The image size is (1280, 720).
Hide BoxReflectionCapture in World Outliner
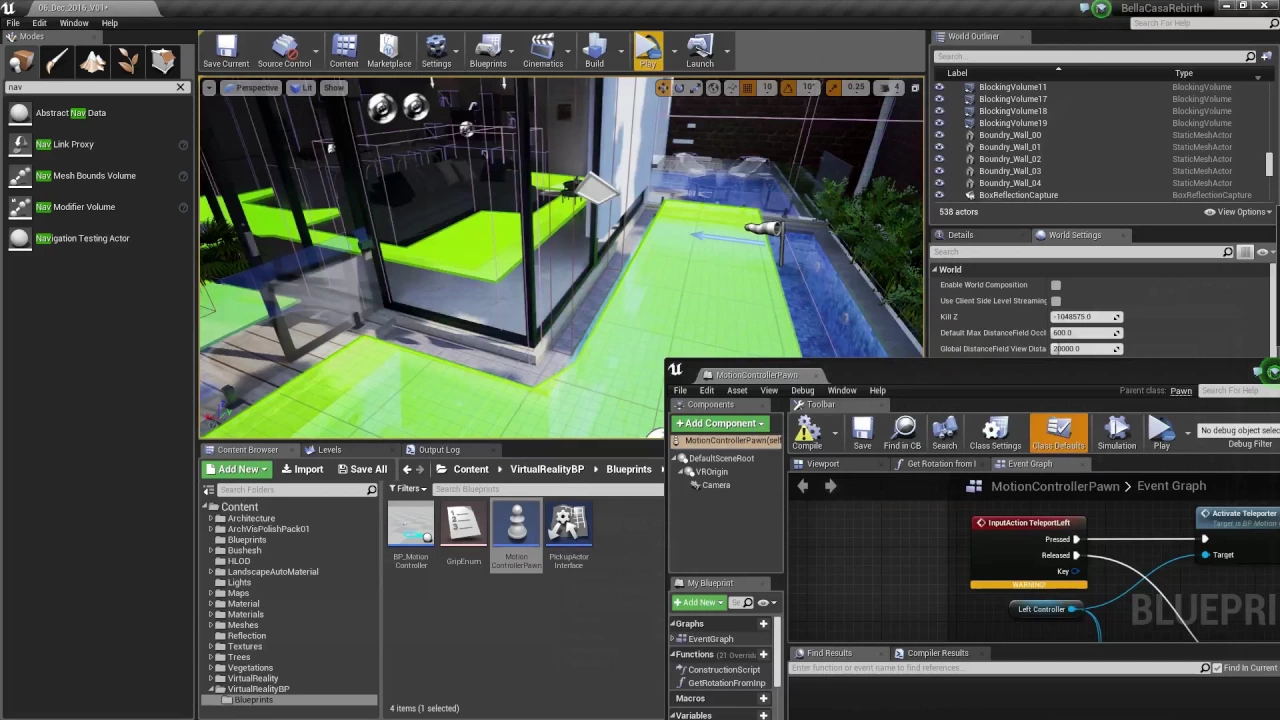(939, 195)
